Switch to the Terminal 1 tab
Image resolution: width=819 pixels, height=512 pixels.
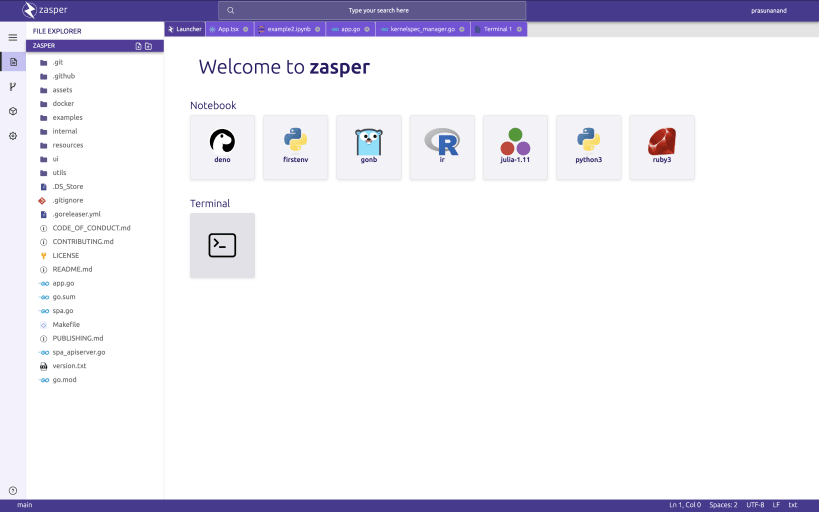tap(497, 29)
